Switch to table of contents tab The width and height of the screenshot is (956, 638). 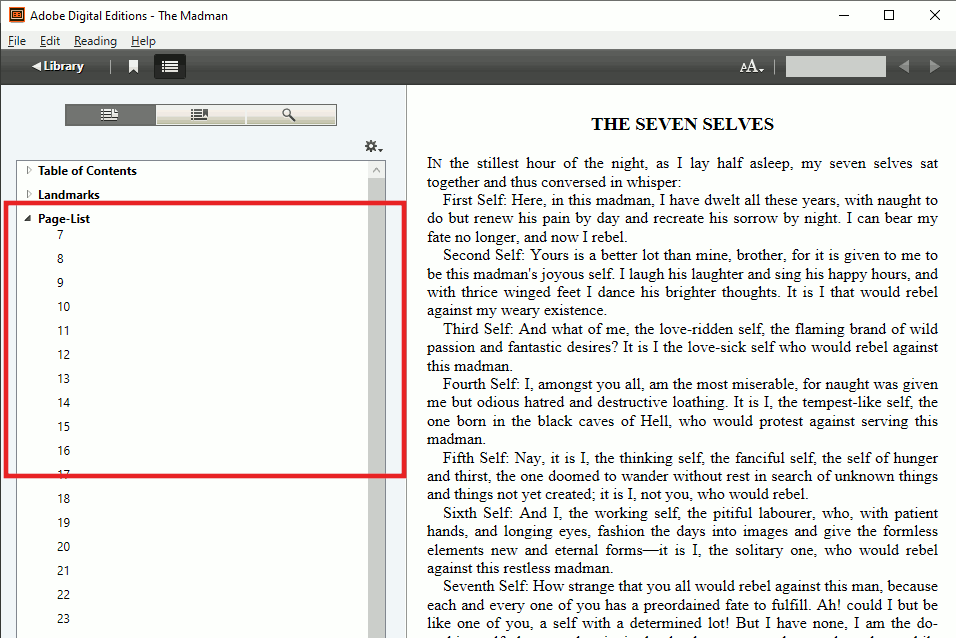[x=110, y=115]
